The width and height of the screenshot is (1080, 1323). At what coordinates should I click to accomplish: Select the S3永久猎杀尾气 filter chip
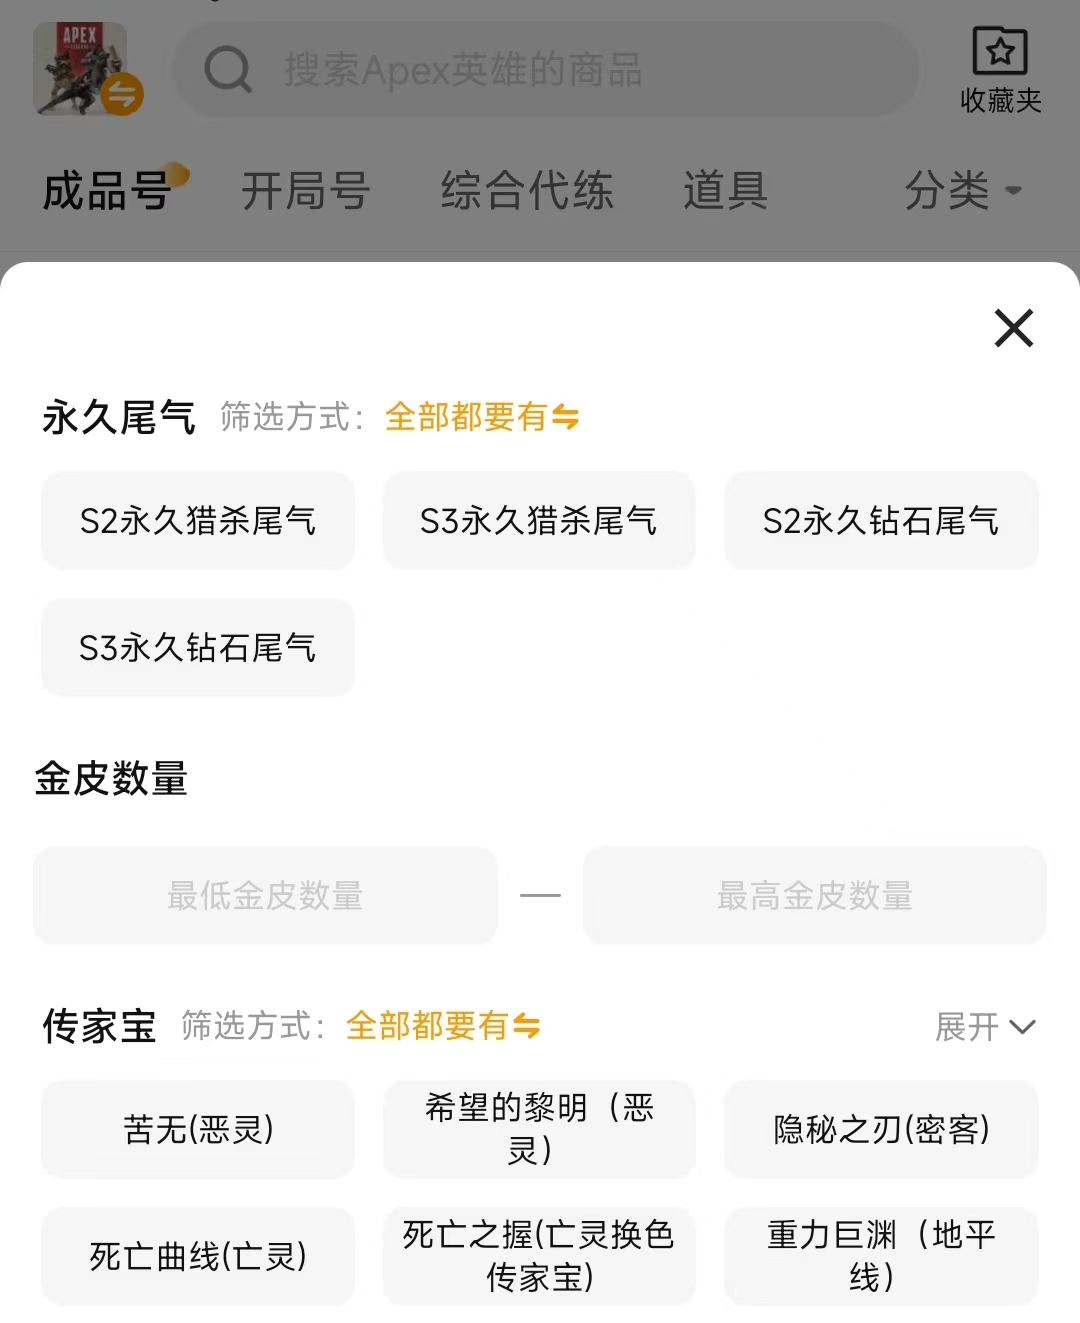539,521
